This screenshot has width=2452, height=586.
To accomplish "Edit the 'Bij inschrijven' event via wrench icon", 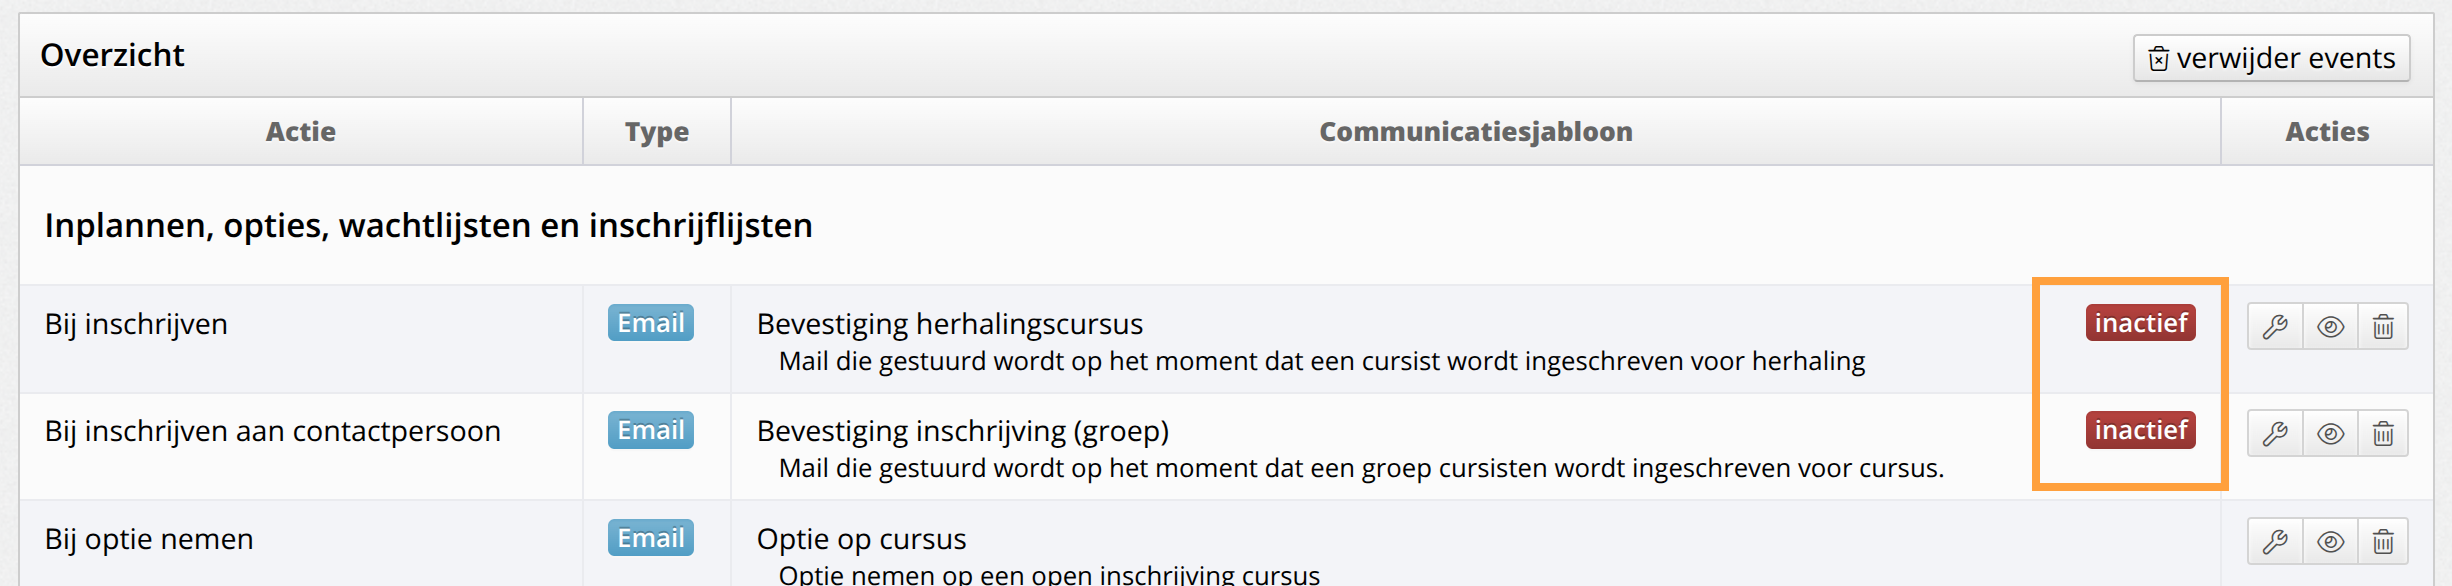I will pyautogui.click(x=2275, y=326).
